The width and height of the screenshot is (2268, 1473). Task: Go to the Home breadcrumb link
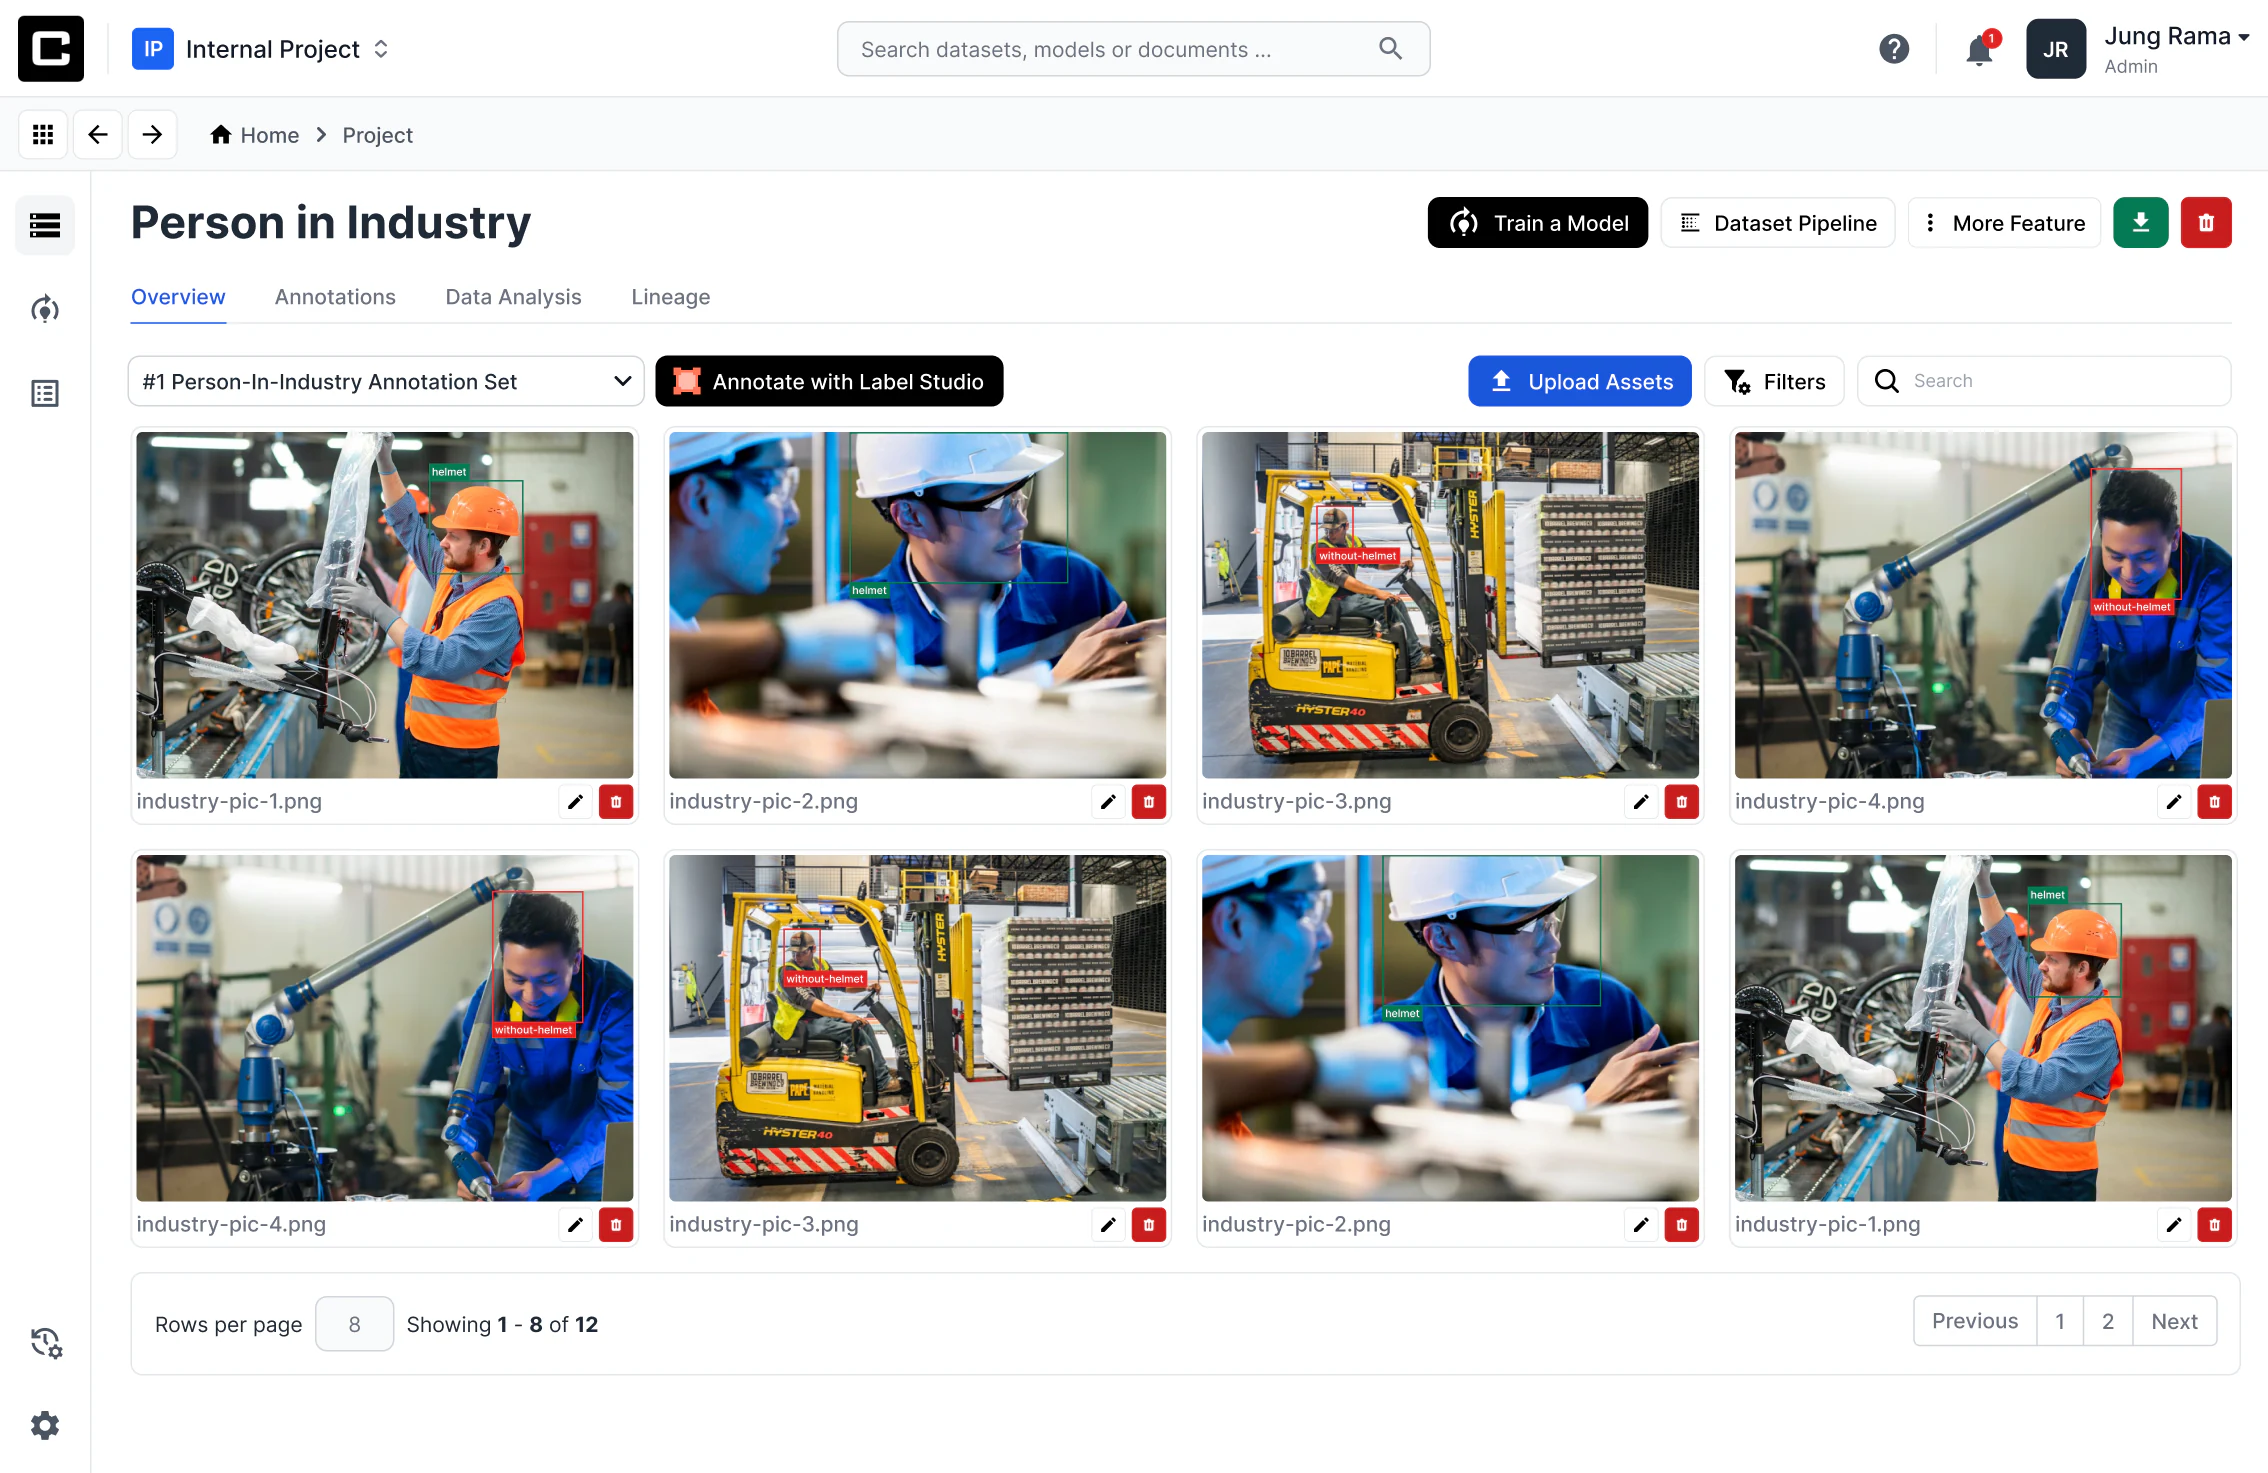(254, 135)
